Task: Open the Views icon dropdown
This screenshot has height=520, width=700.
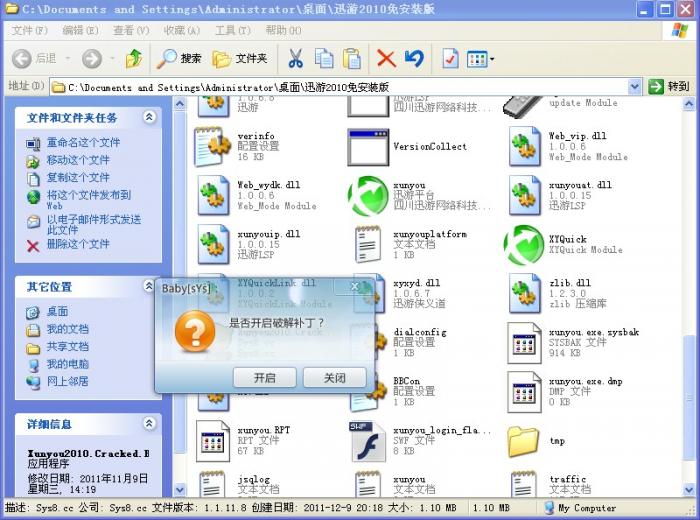Action: 480,59
